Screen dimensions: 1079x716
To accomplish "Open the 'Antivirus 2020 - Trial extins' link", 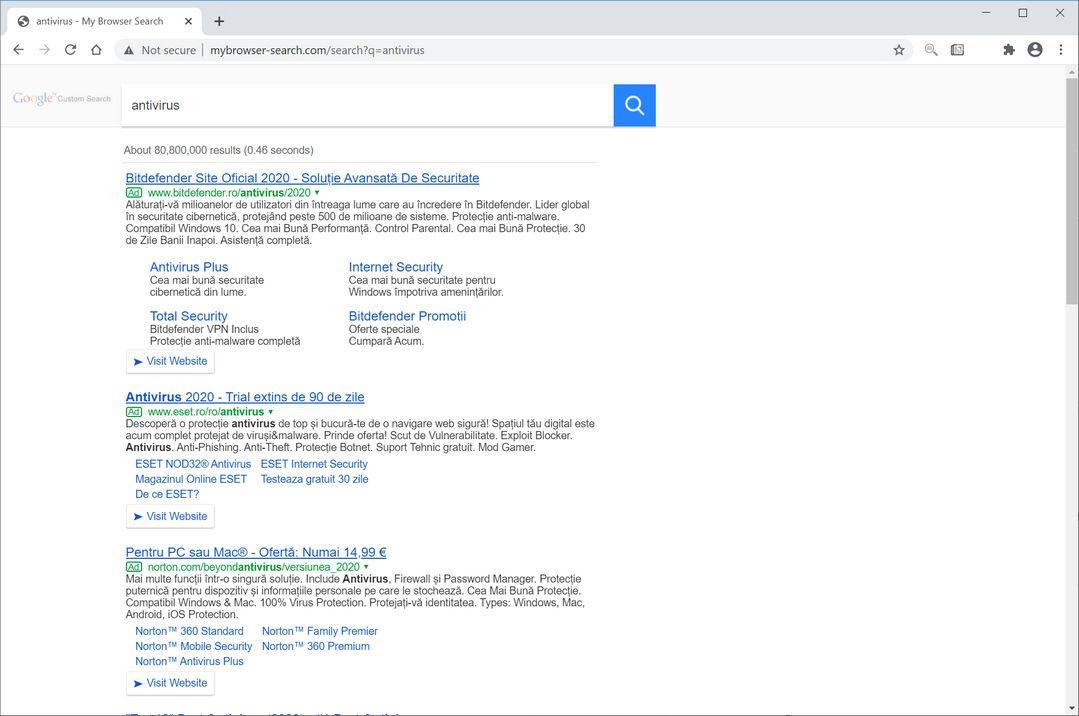I will point(245,397).
